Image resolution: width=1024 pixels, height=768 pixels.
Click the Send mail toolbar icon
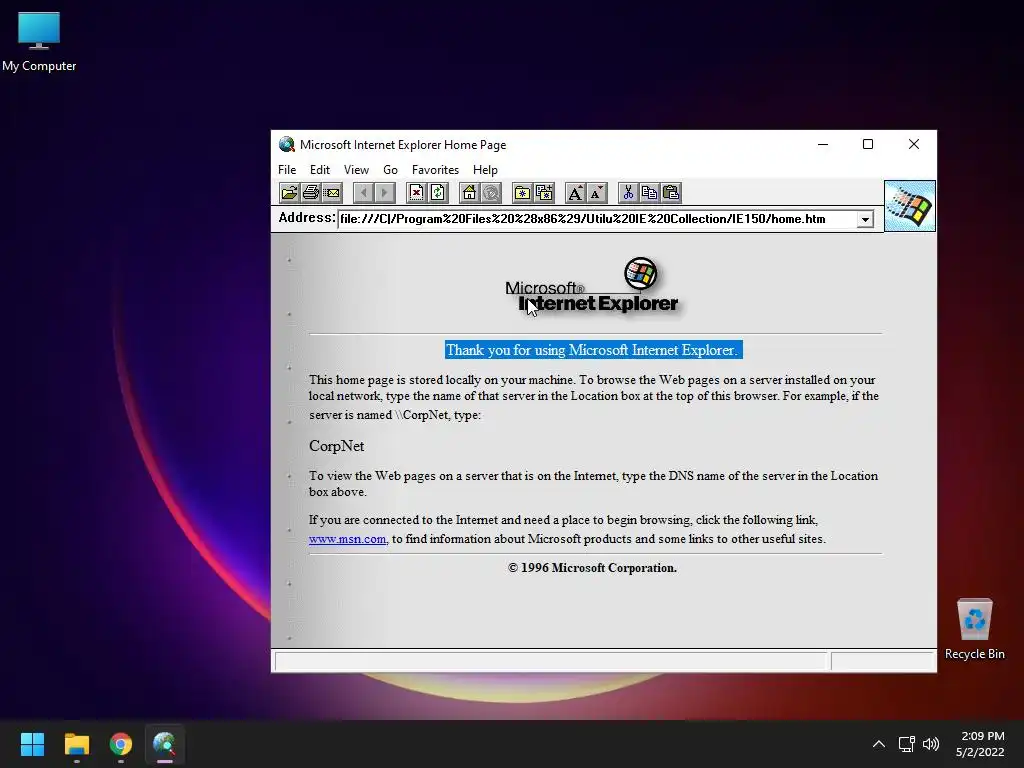[x=332, y=193]
